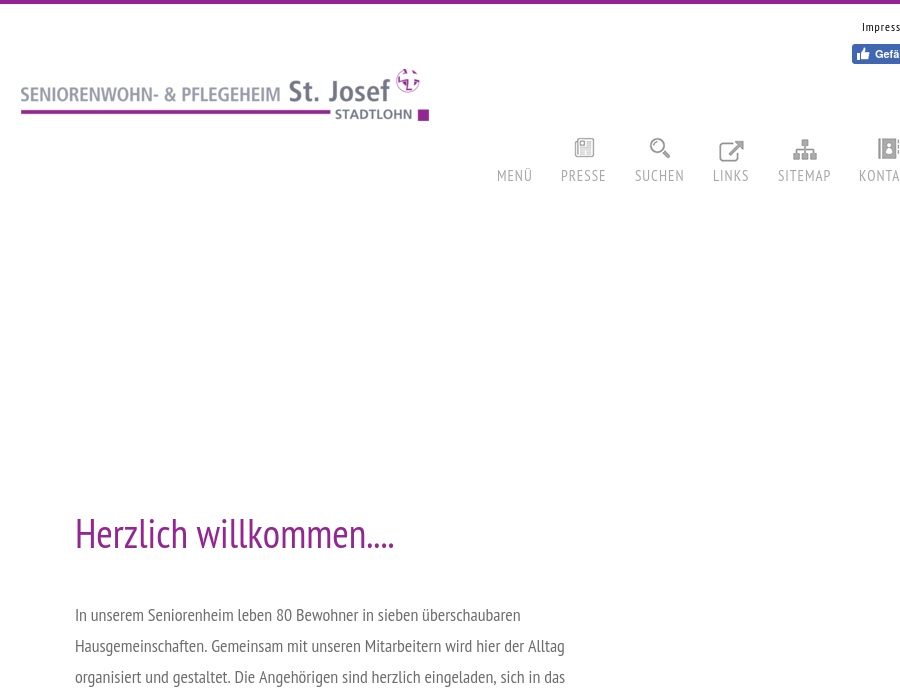Image resolution: width=900 pixels, height=700 pixels.
Task: Select the Kontakt address book icon
Action: pyautogui.click(x=886, y=148)
